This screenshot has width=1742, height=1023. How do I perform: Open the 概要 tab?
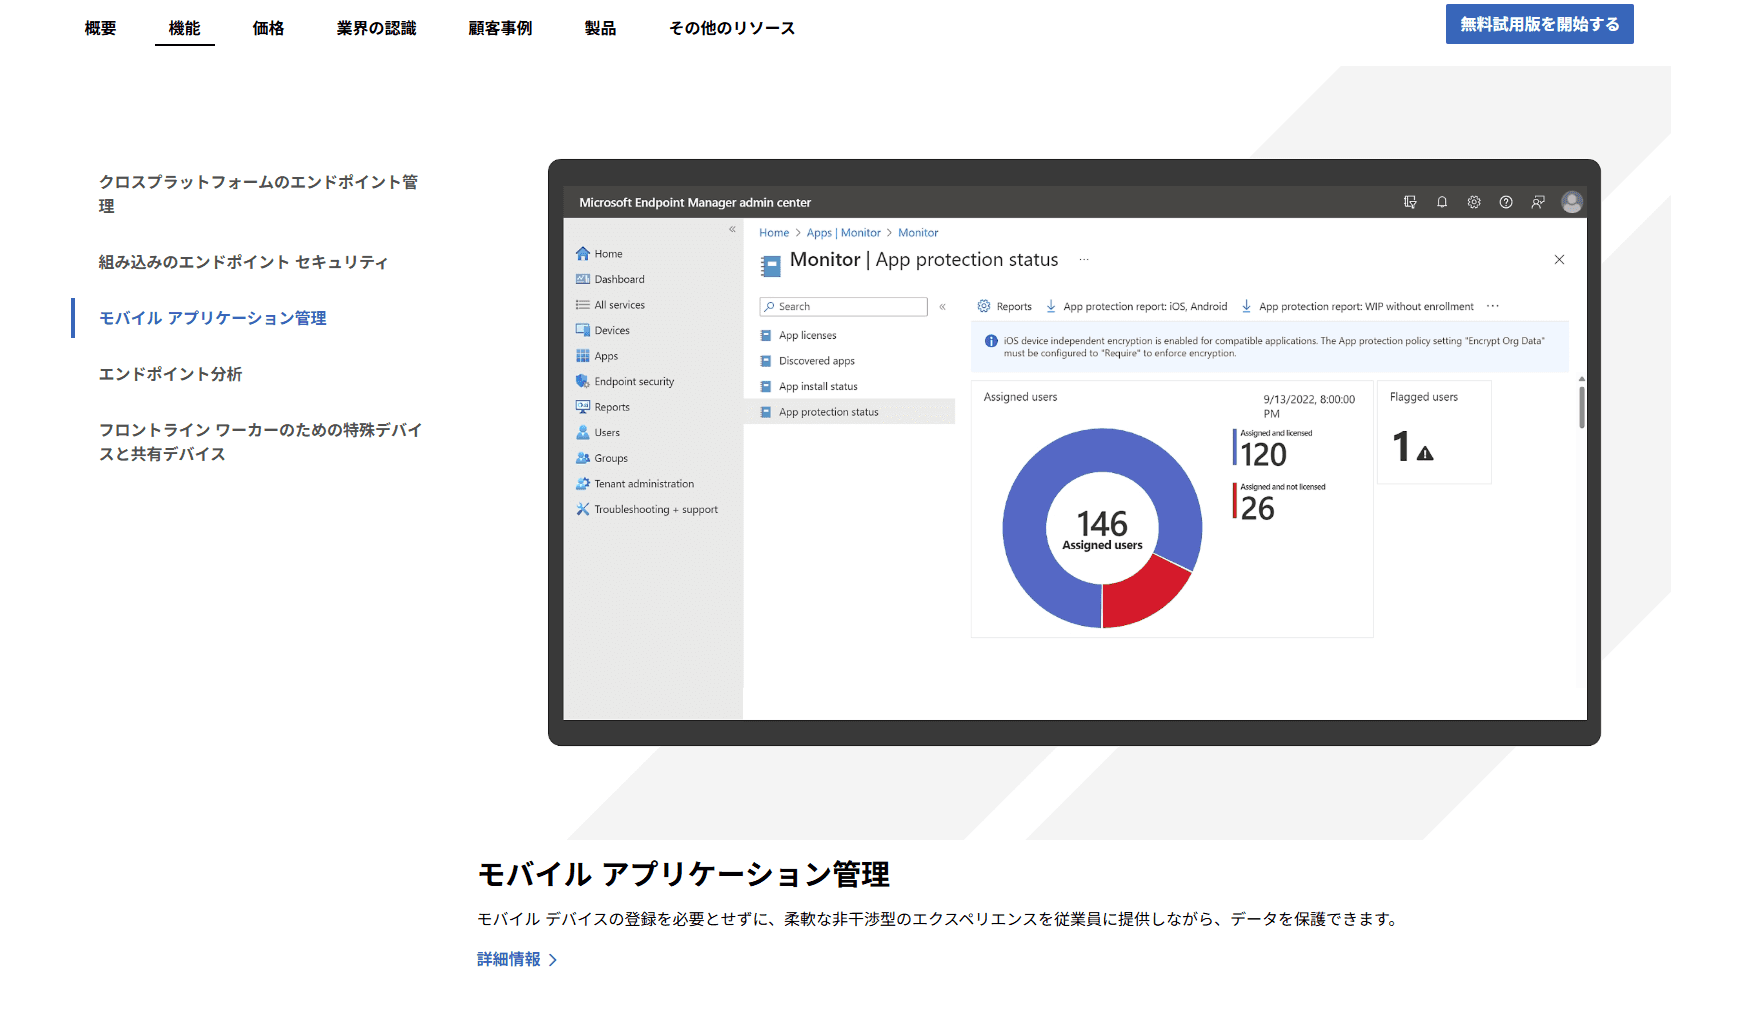pos(101,28)
